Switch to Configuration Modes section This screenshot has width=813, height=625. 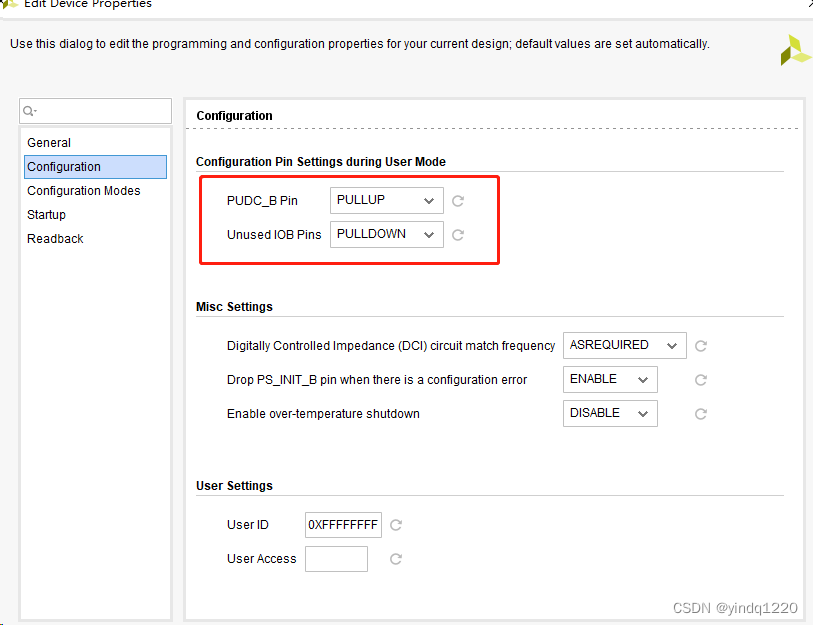[x=84, y=191]
